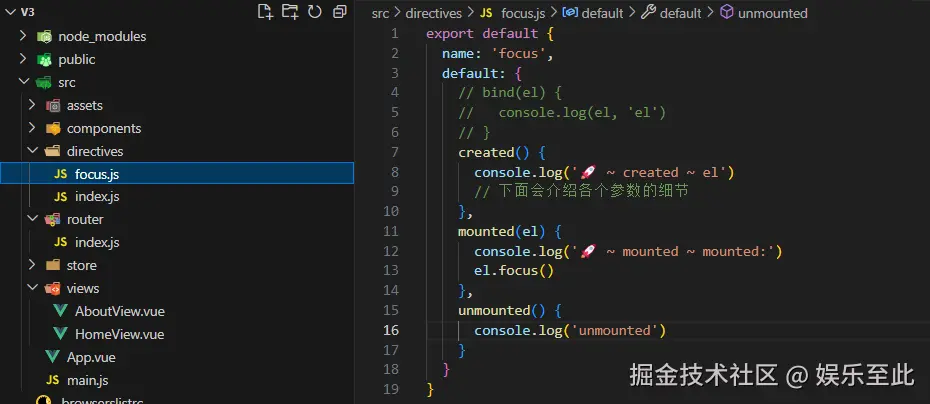Click 'export default {' on line 1
This screenshot has height=404, width=930.
coord(489,33)
